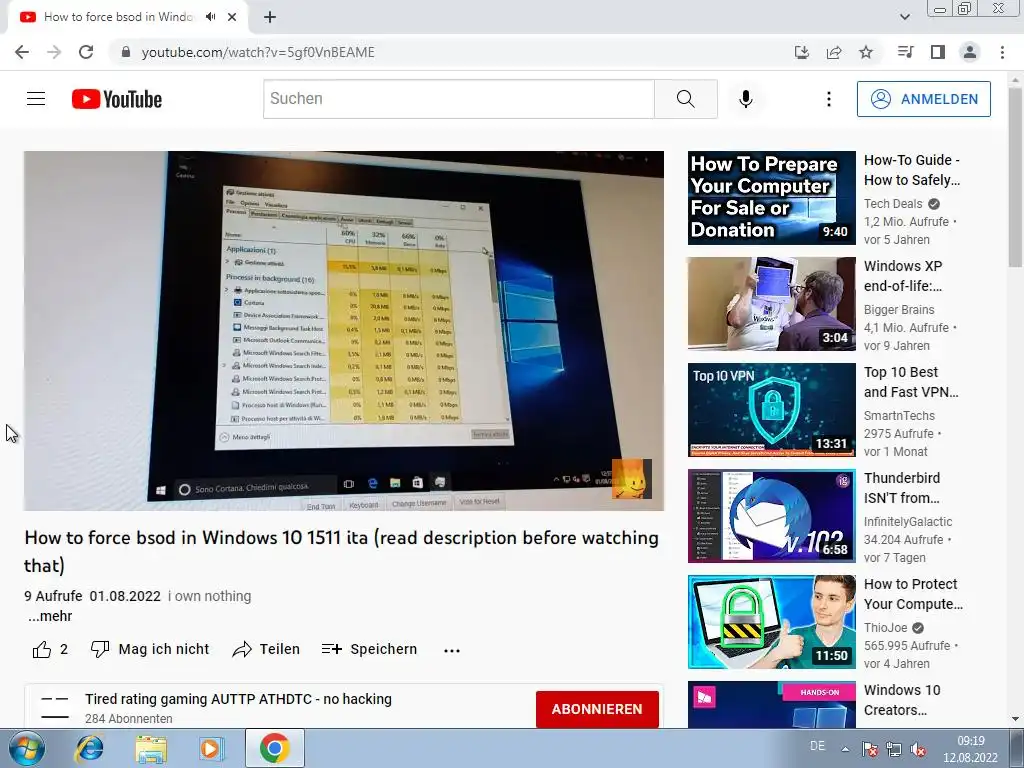The height and width of the screenshot is (768, 1024).
Task: Open the taskbar clock showing 09:19
Action: pos(970,749)
